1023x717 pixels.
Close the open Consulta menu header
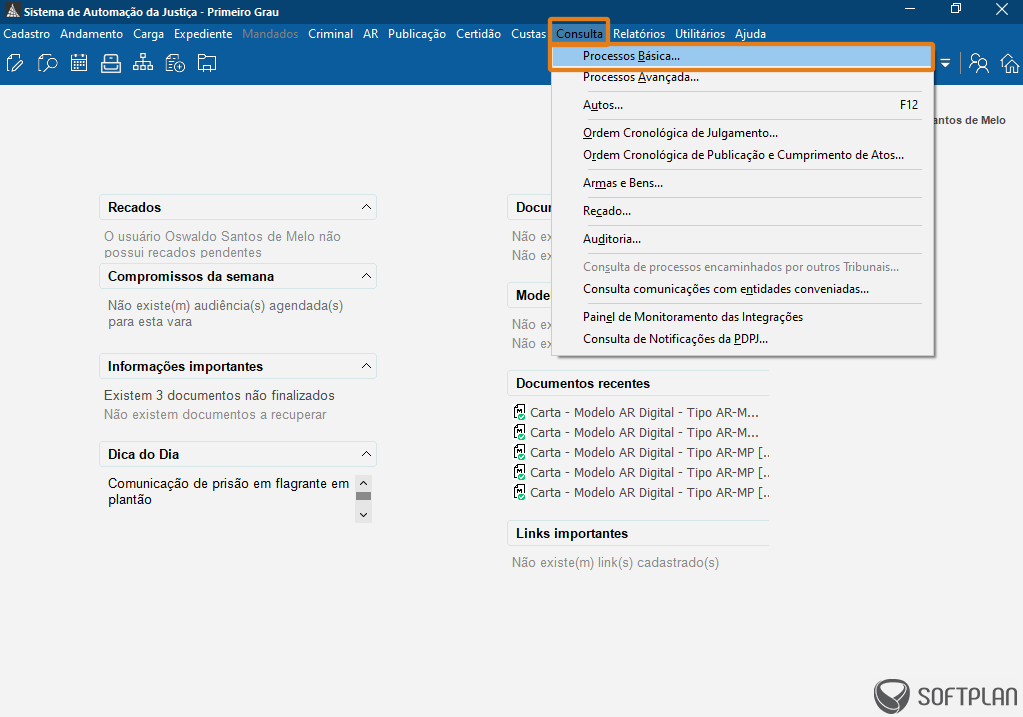[x=579, y=34]
